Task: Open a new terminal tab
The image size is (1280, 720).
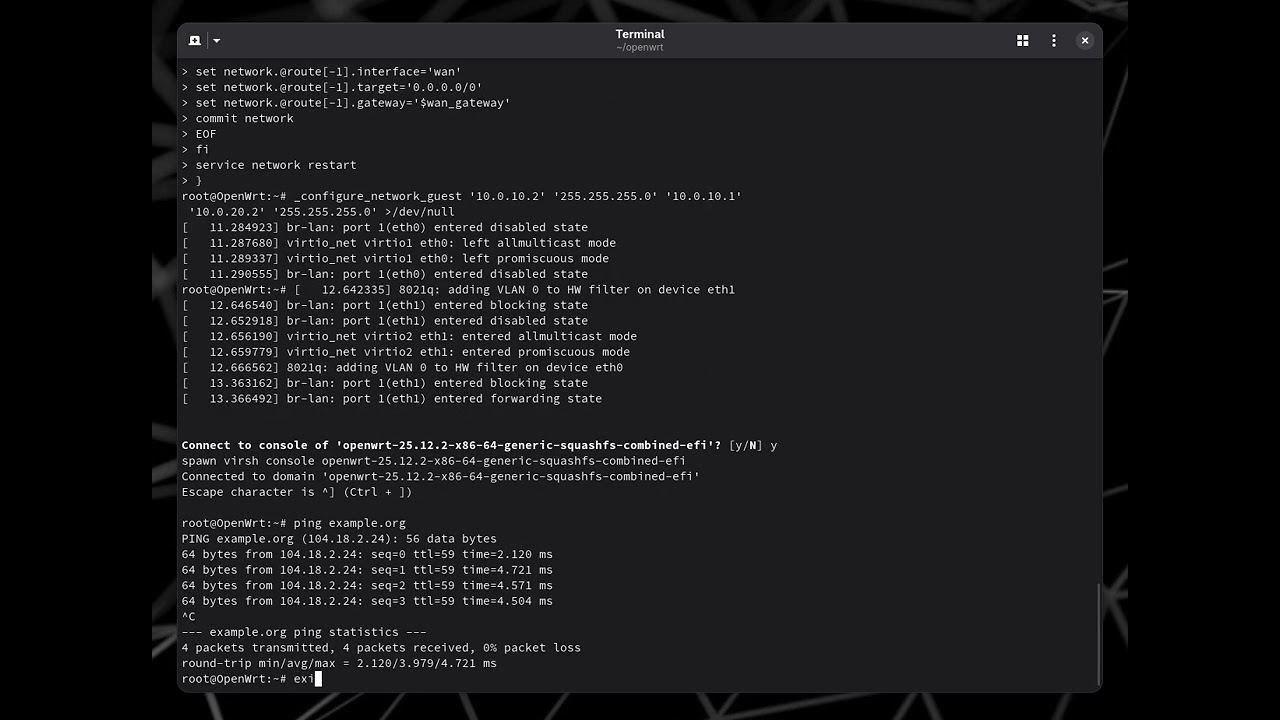Action: (x=195, y=41)
